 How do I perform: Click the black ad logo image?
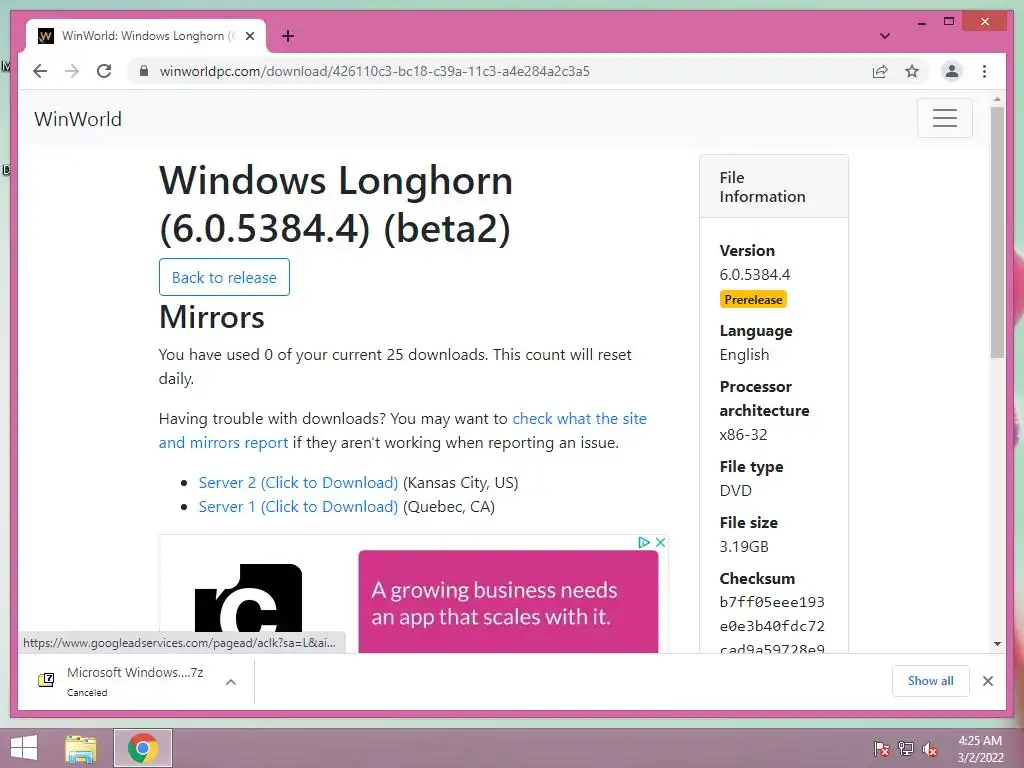point(248,600)
